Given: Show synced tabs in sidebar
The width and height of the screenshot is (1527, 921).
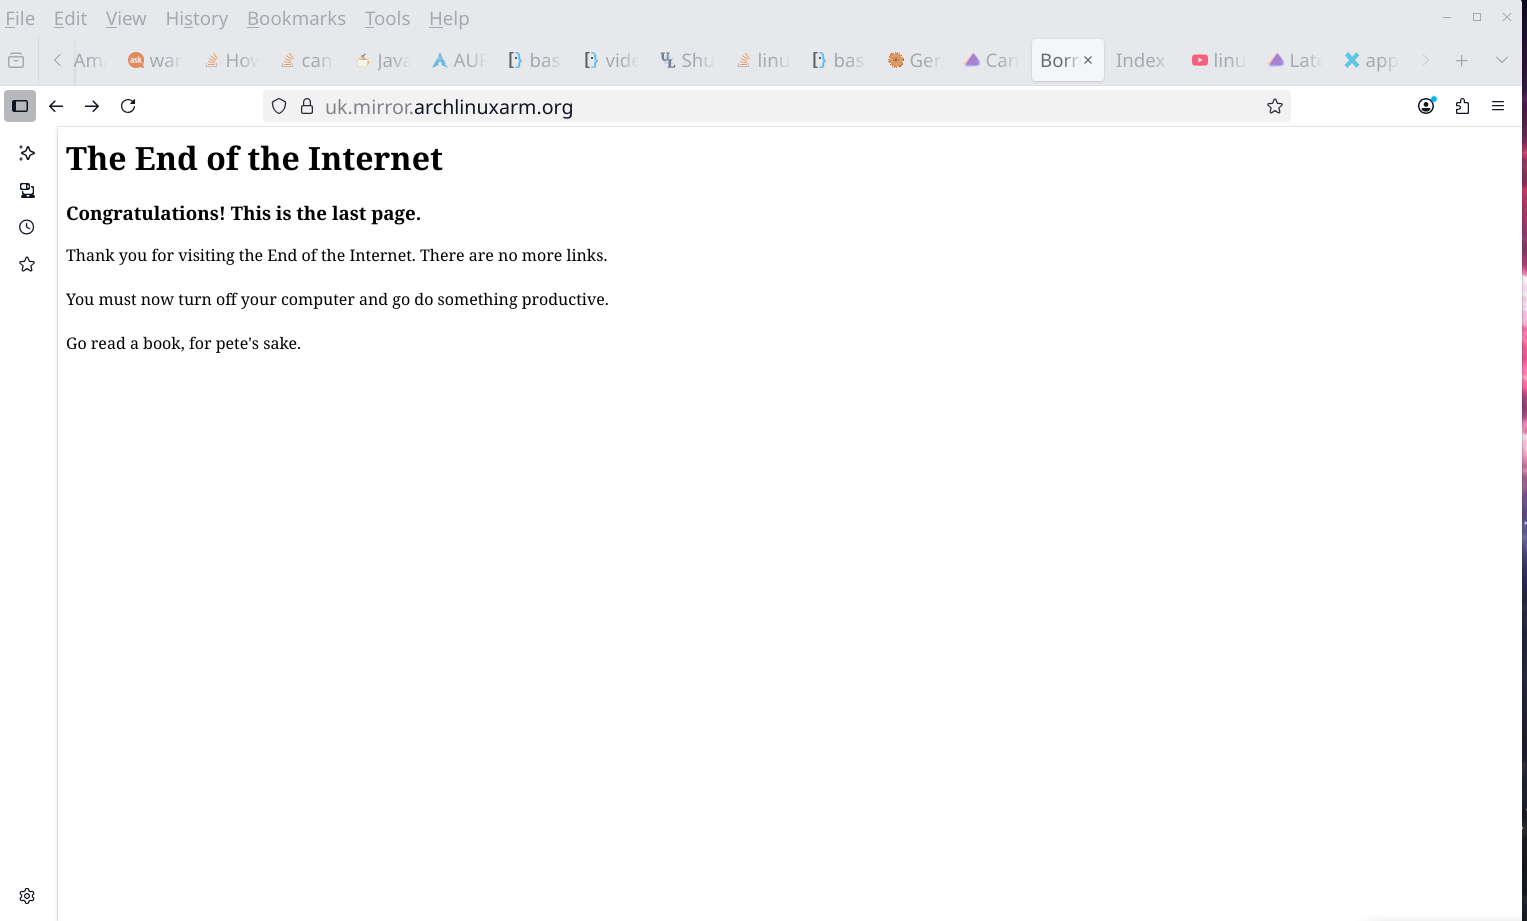Looking at the screenshot, I should 27,190.
